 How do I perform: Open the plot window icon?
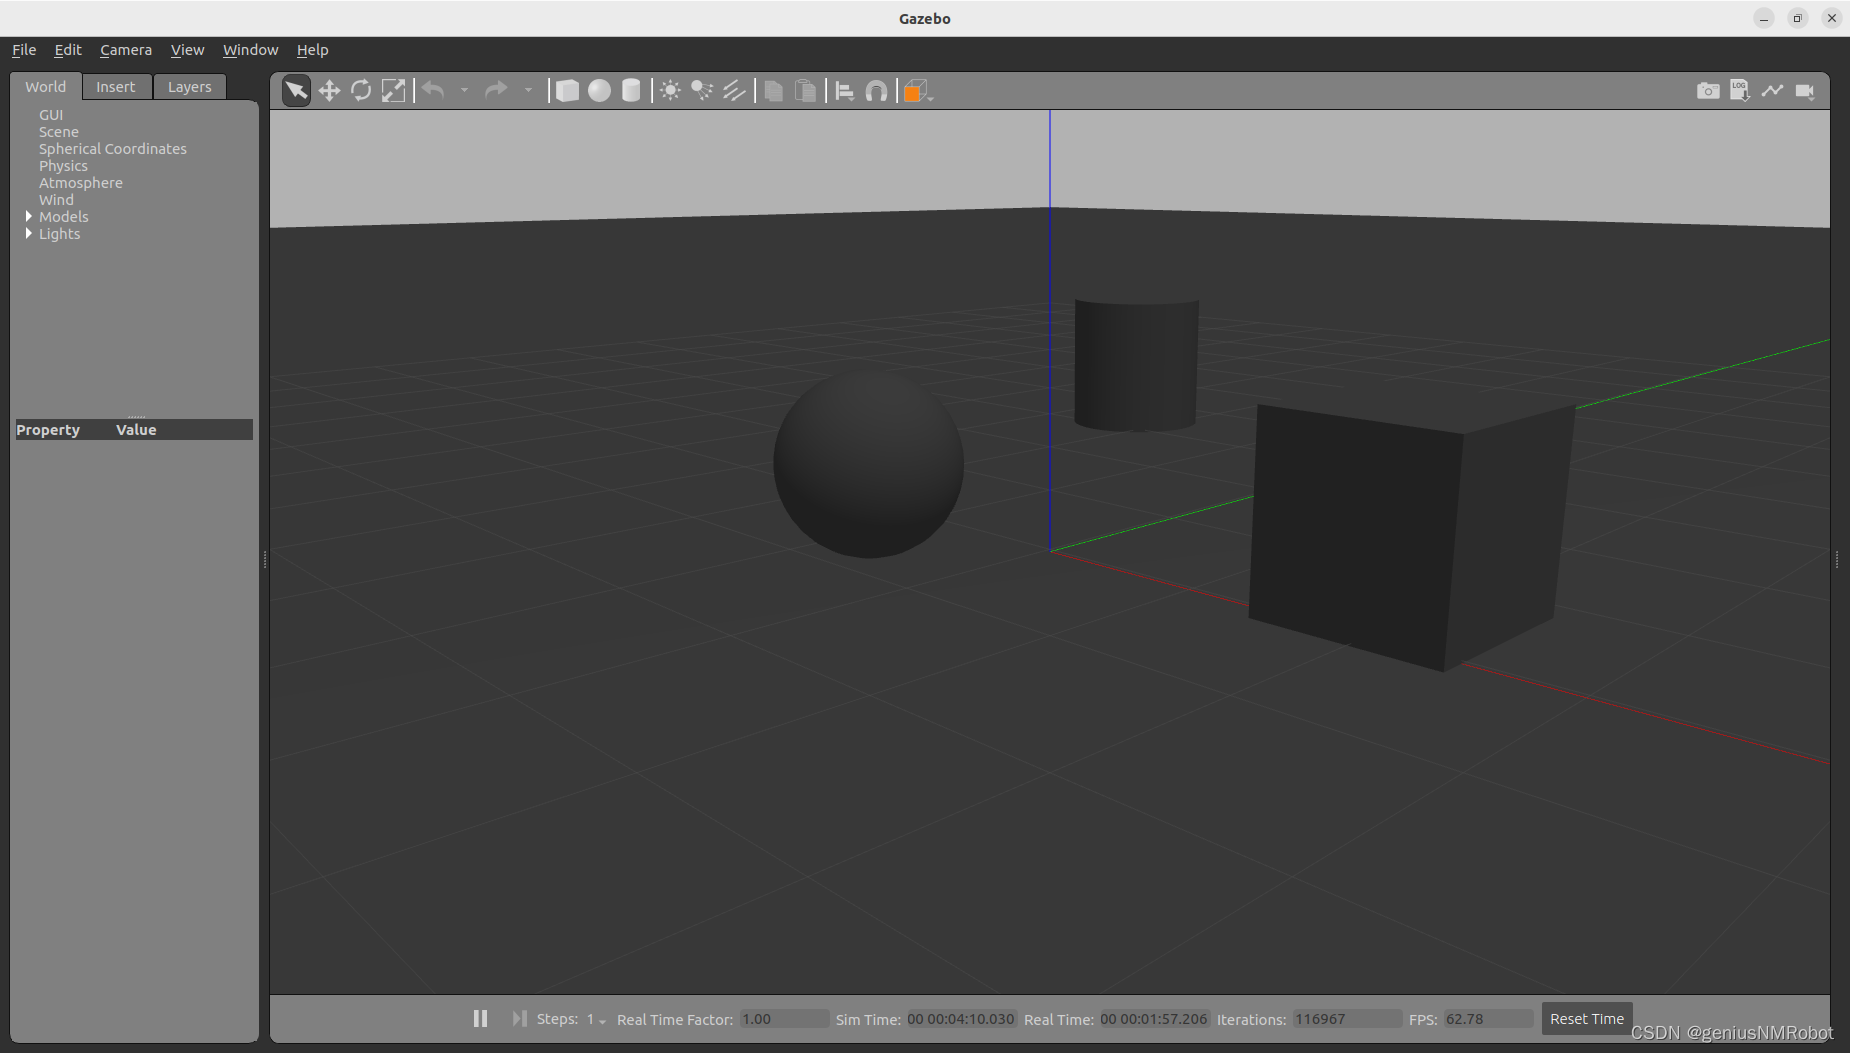click(1773, 90)
